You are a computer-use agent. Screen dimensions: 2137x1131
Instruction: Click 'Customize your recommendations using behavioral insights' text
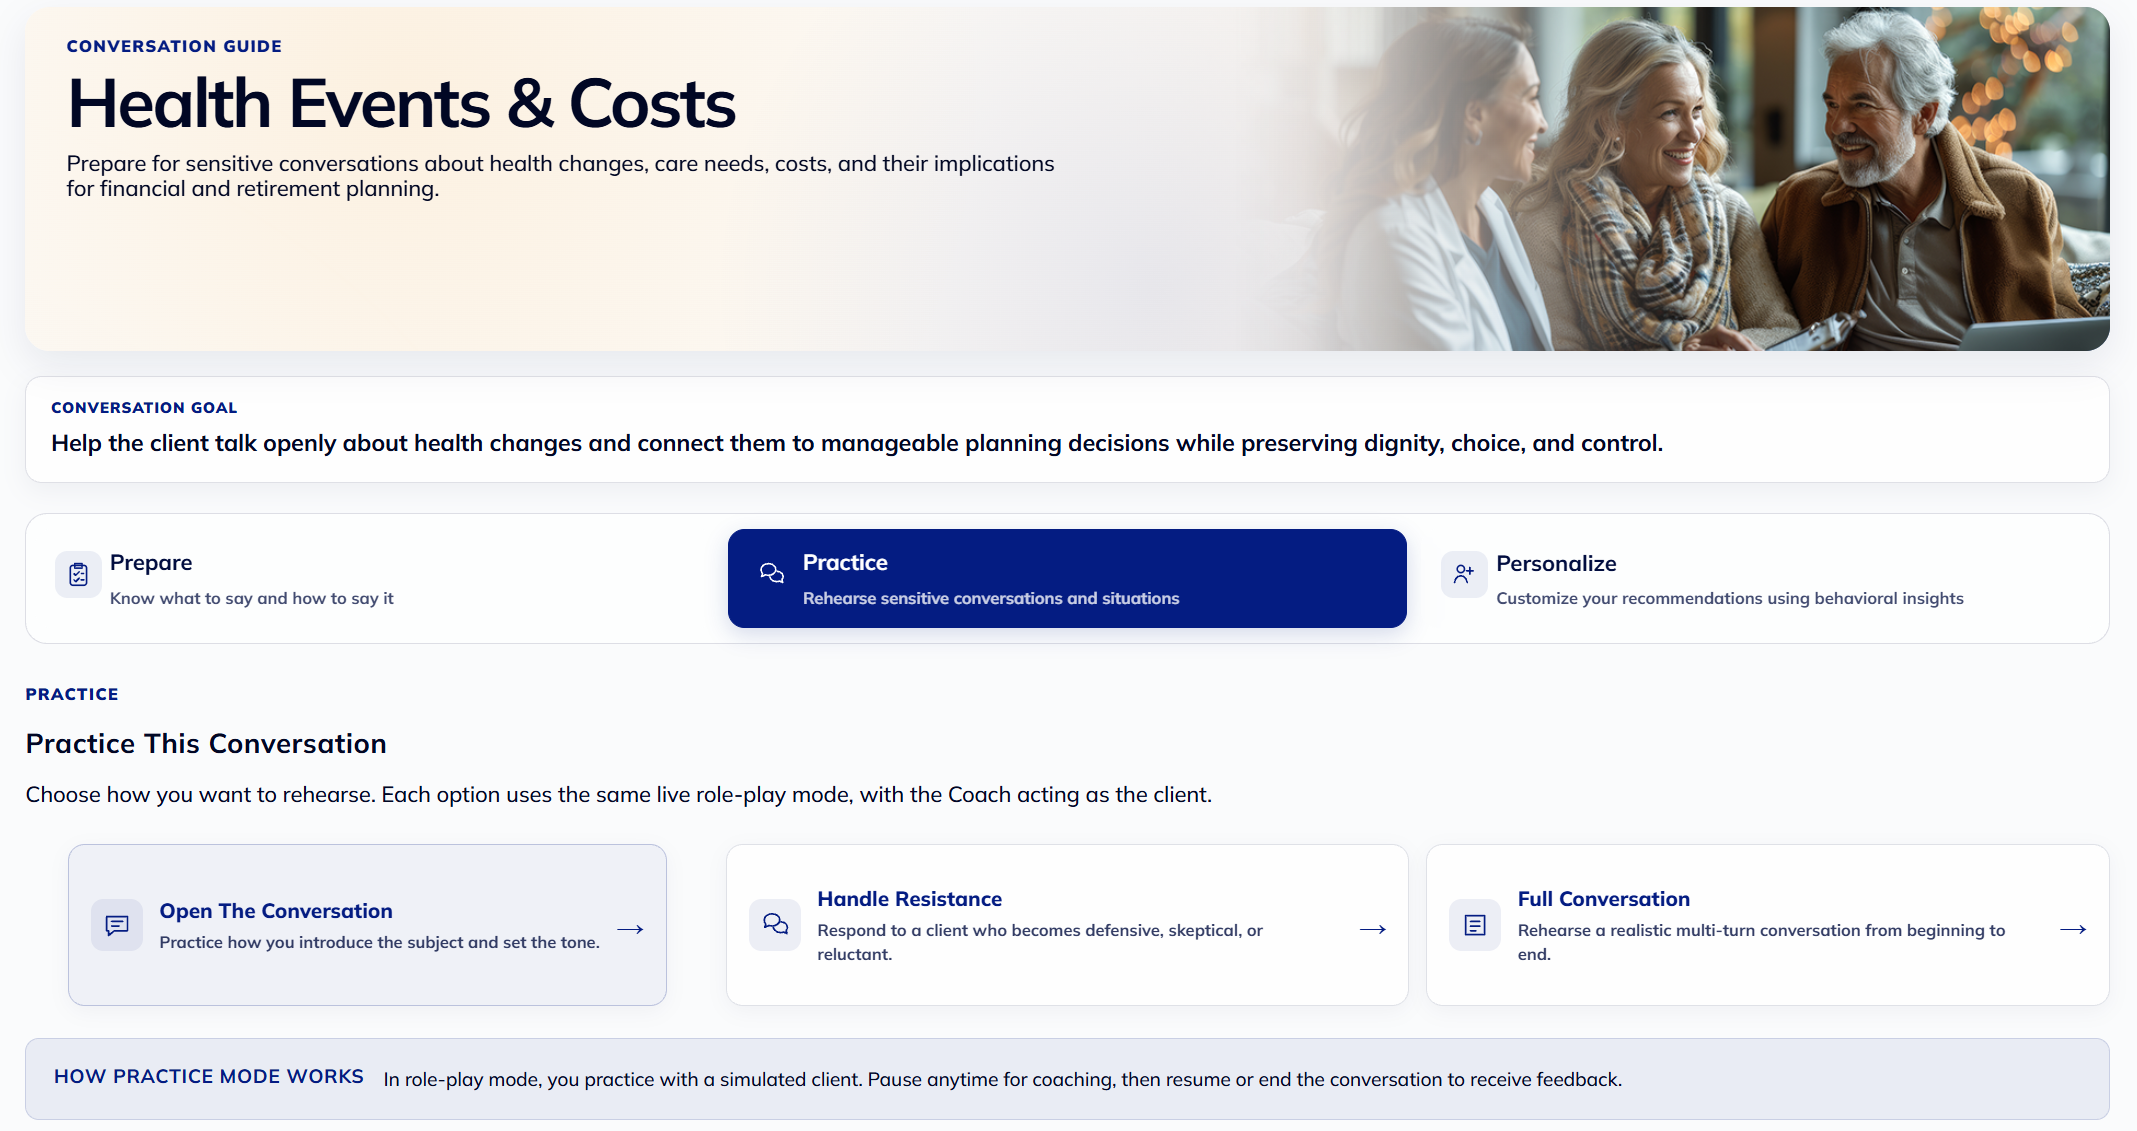click(x=1730, y=598)
